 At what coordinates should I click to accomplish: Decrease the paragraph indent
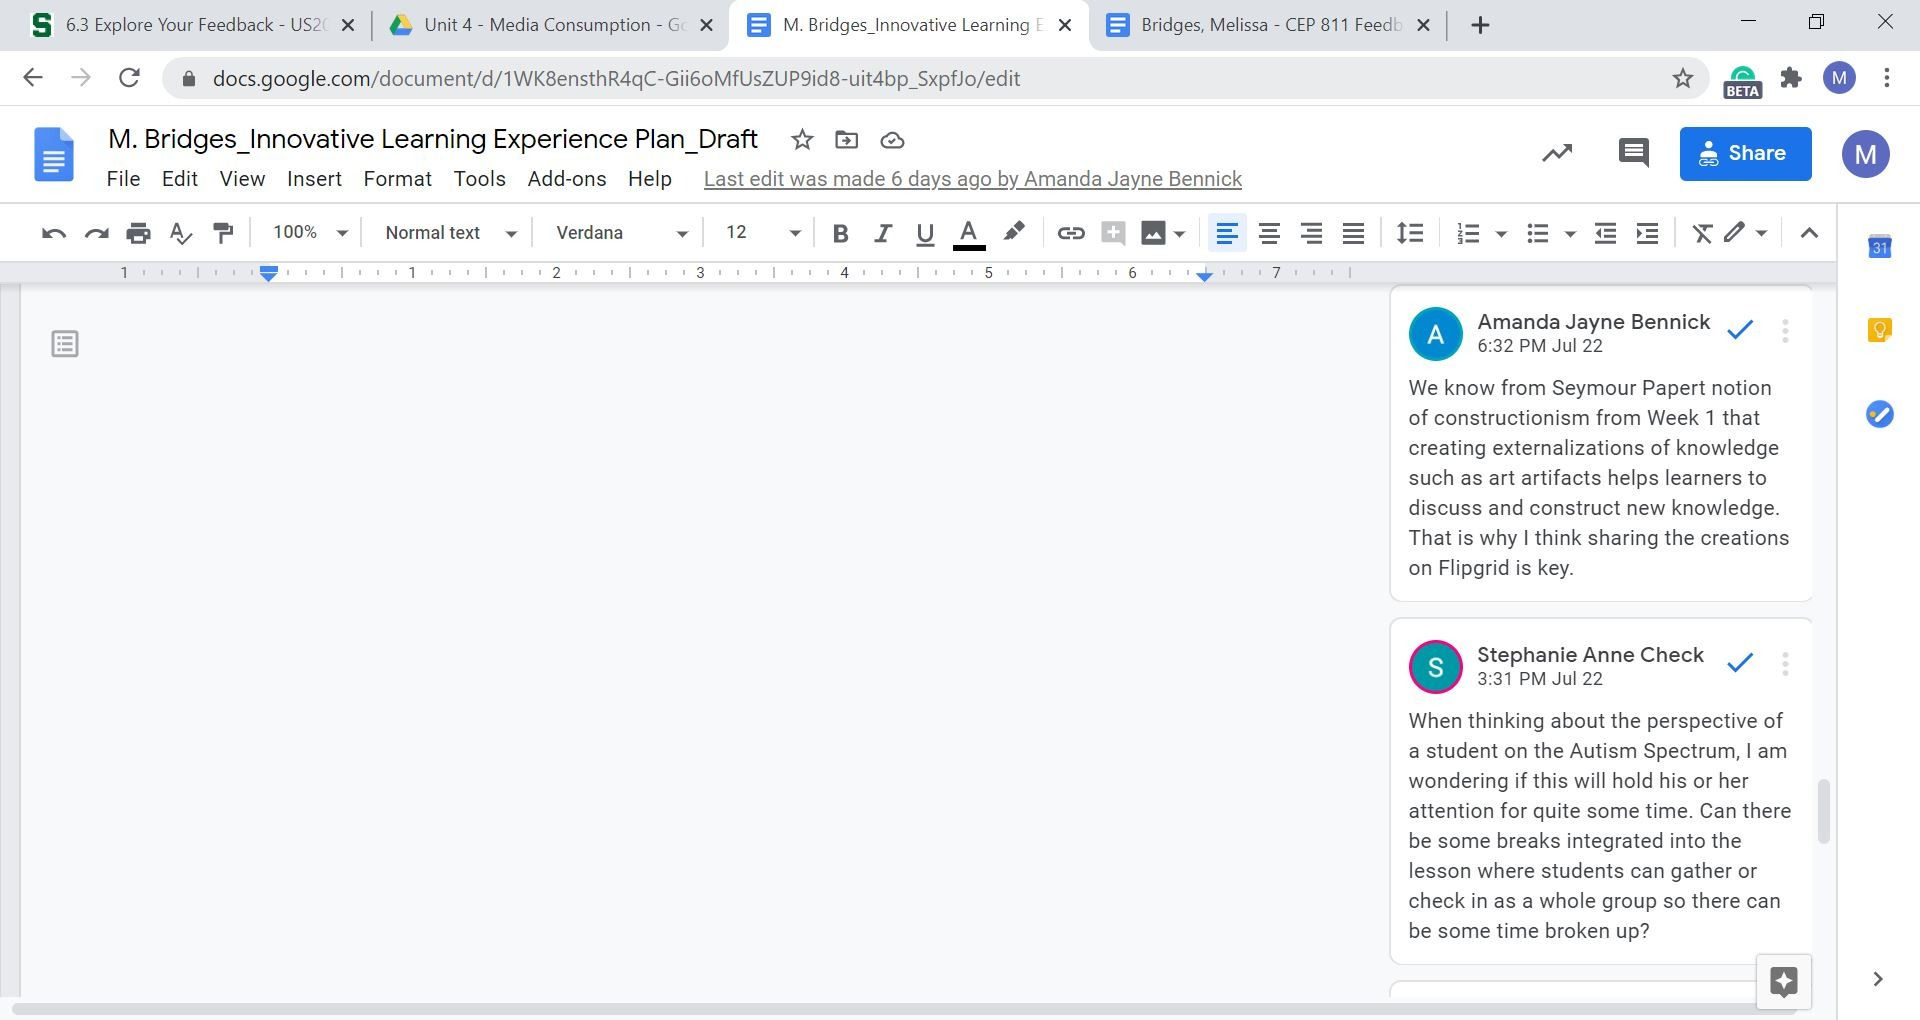coord(1605,233)
